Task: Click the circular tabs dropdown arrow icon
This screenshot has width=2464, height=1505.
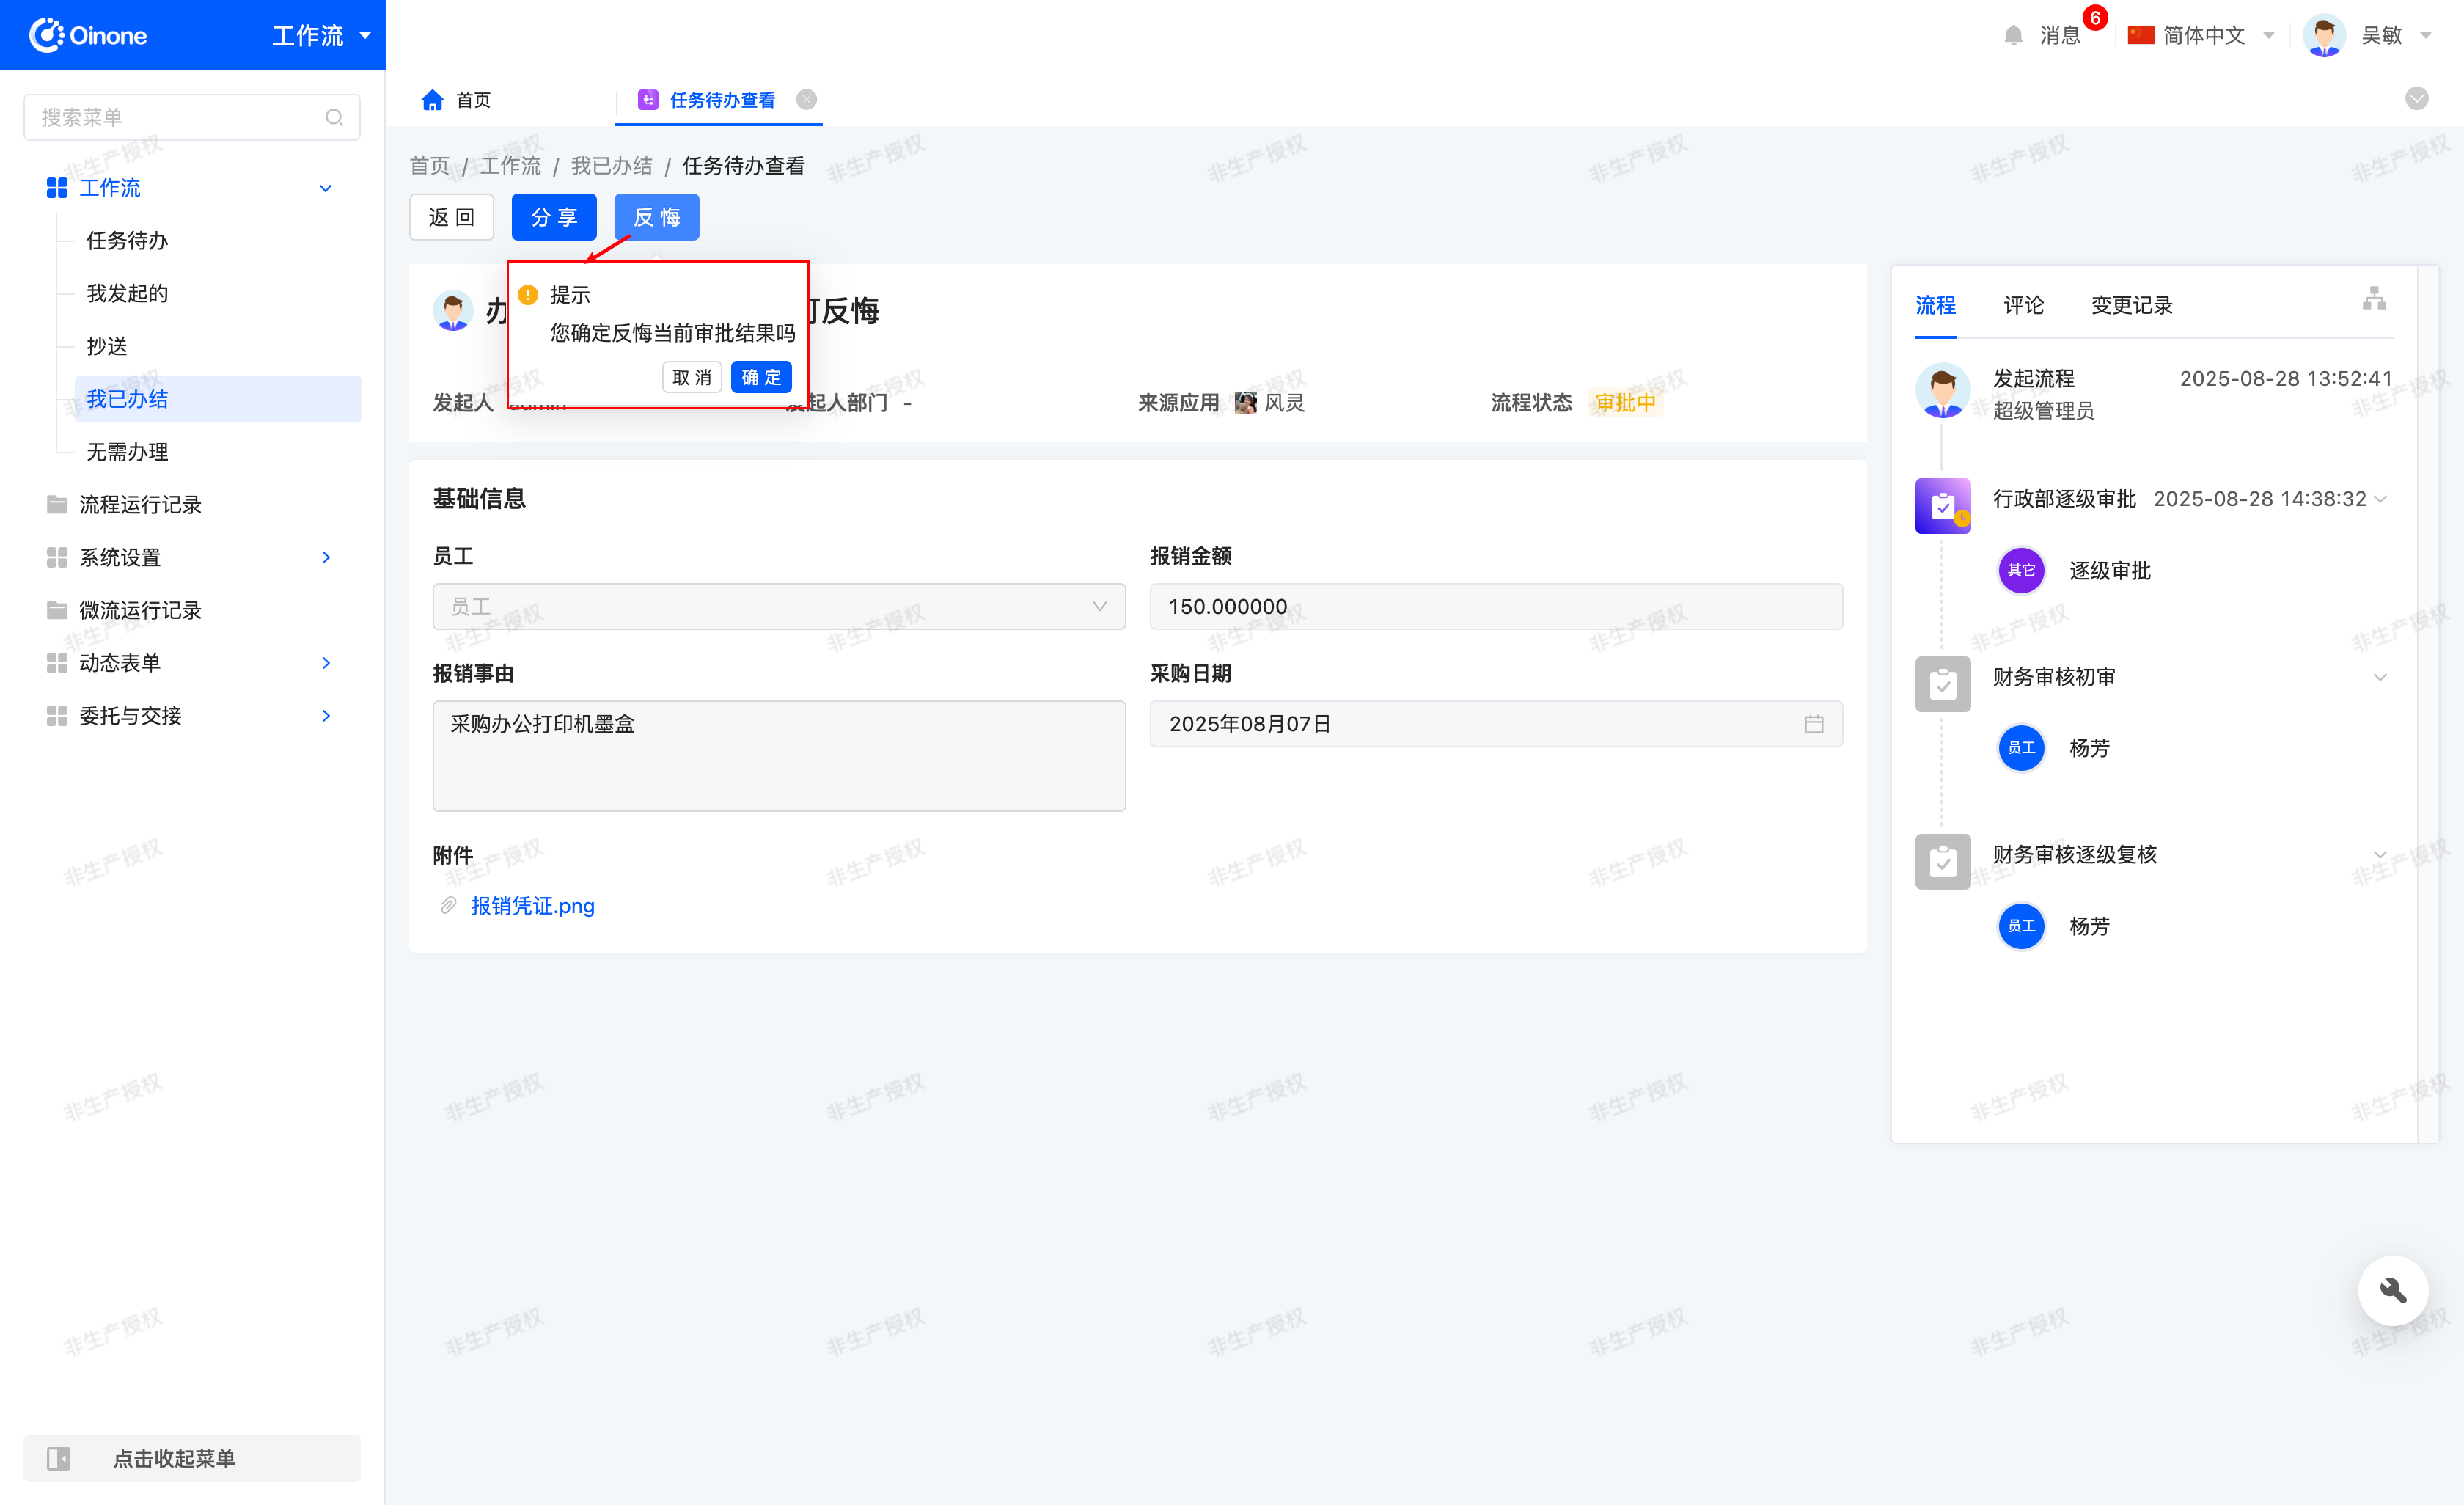Action: pyautogui.click(x=2416, y=98)
